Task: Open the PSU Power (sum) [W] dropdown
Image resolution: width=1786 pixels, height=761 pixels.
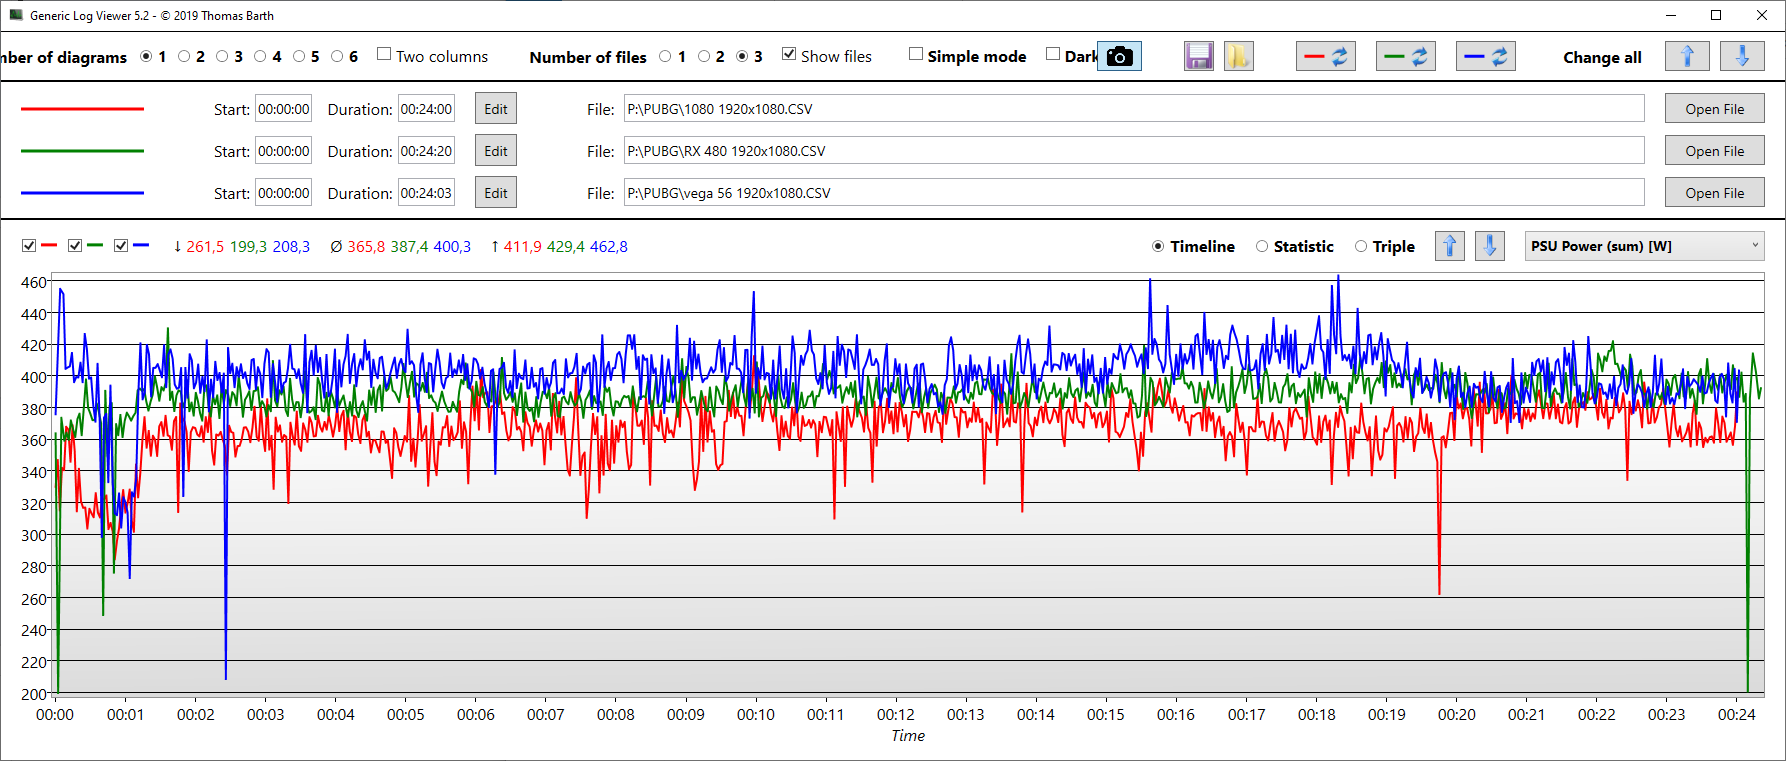Action: [1643, 246]
